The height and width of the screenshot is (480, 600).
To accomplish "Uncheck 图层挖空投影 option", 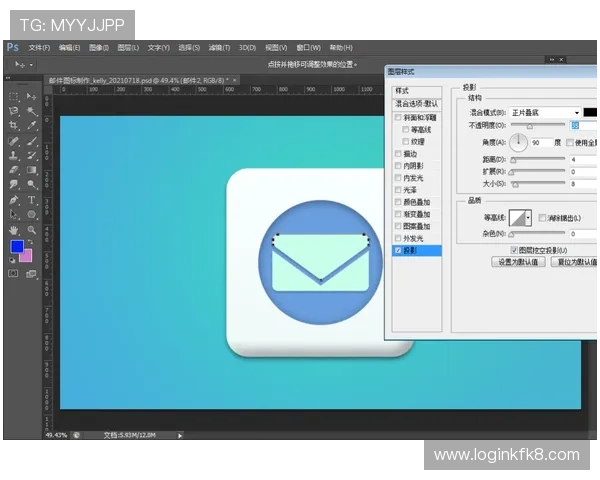I will 514,249.
